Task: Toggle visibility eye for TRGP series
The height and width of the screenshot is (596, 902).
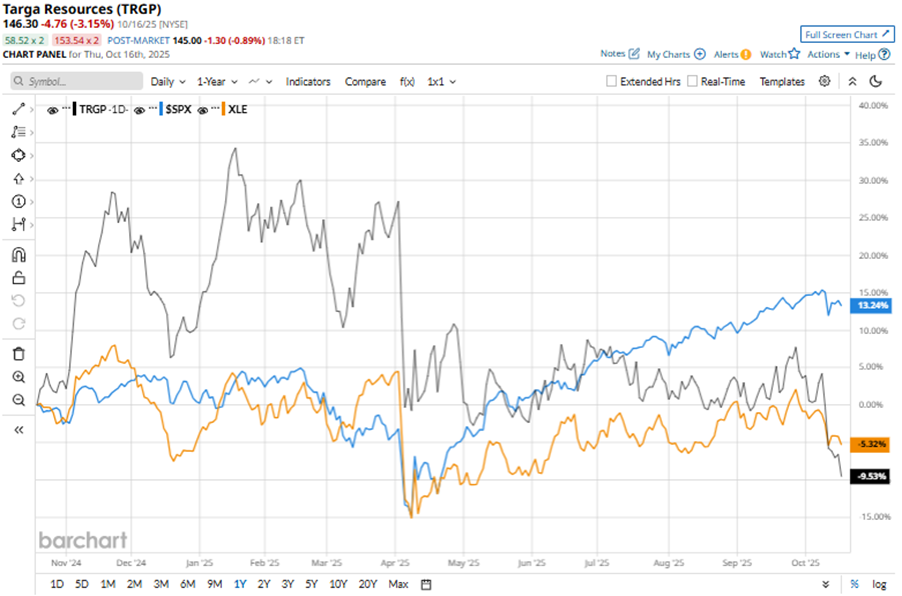Action: [x=52, y=110]
